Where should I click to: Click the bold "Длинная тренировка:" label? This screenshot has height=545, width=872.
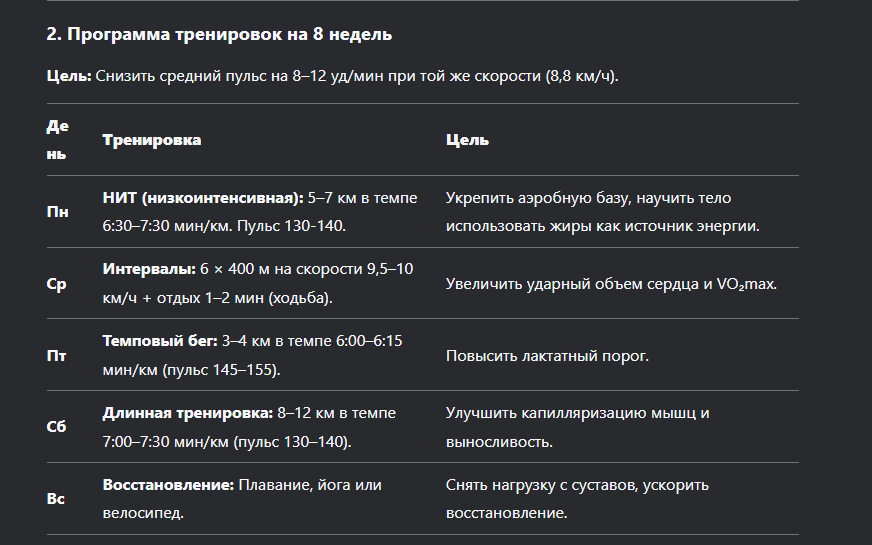click(x=186, y=413)
